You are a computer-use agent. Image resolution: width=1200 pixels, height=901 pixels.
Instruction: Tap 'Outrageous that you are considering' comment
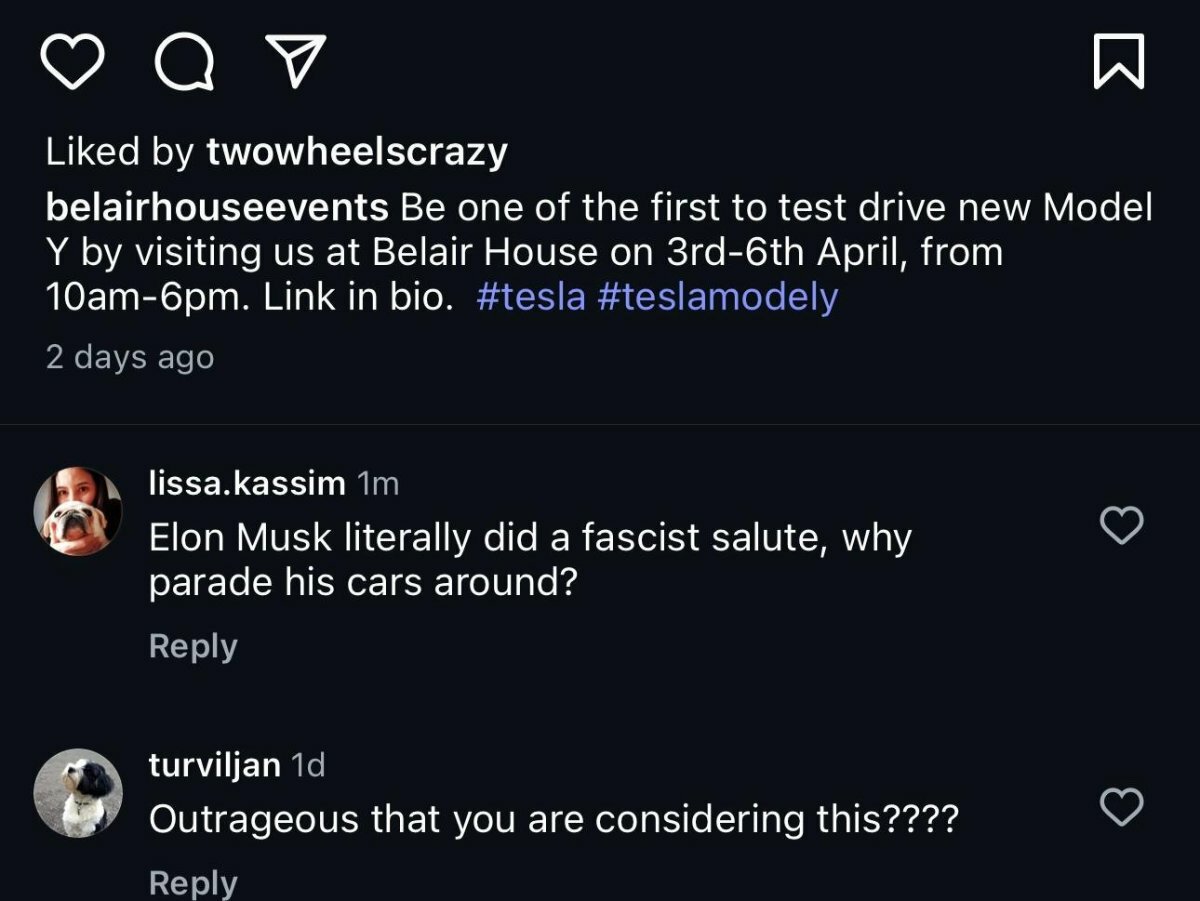coord(553,820)
